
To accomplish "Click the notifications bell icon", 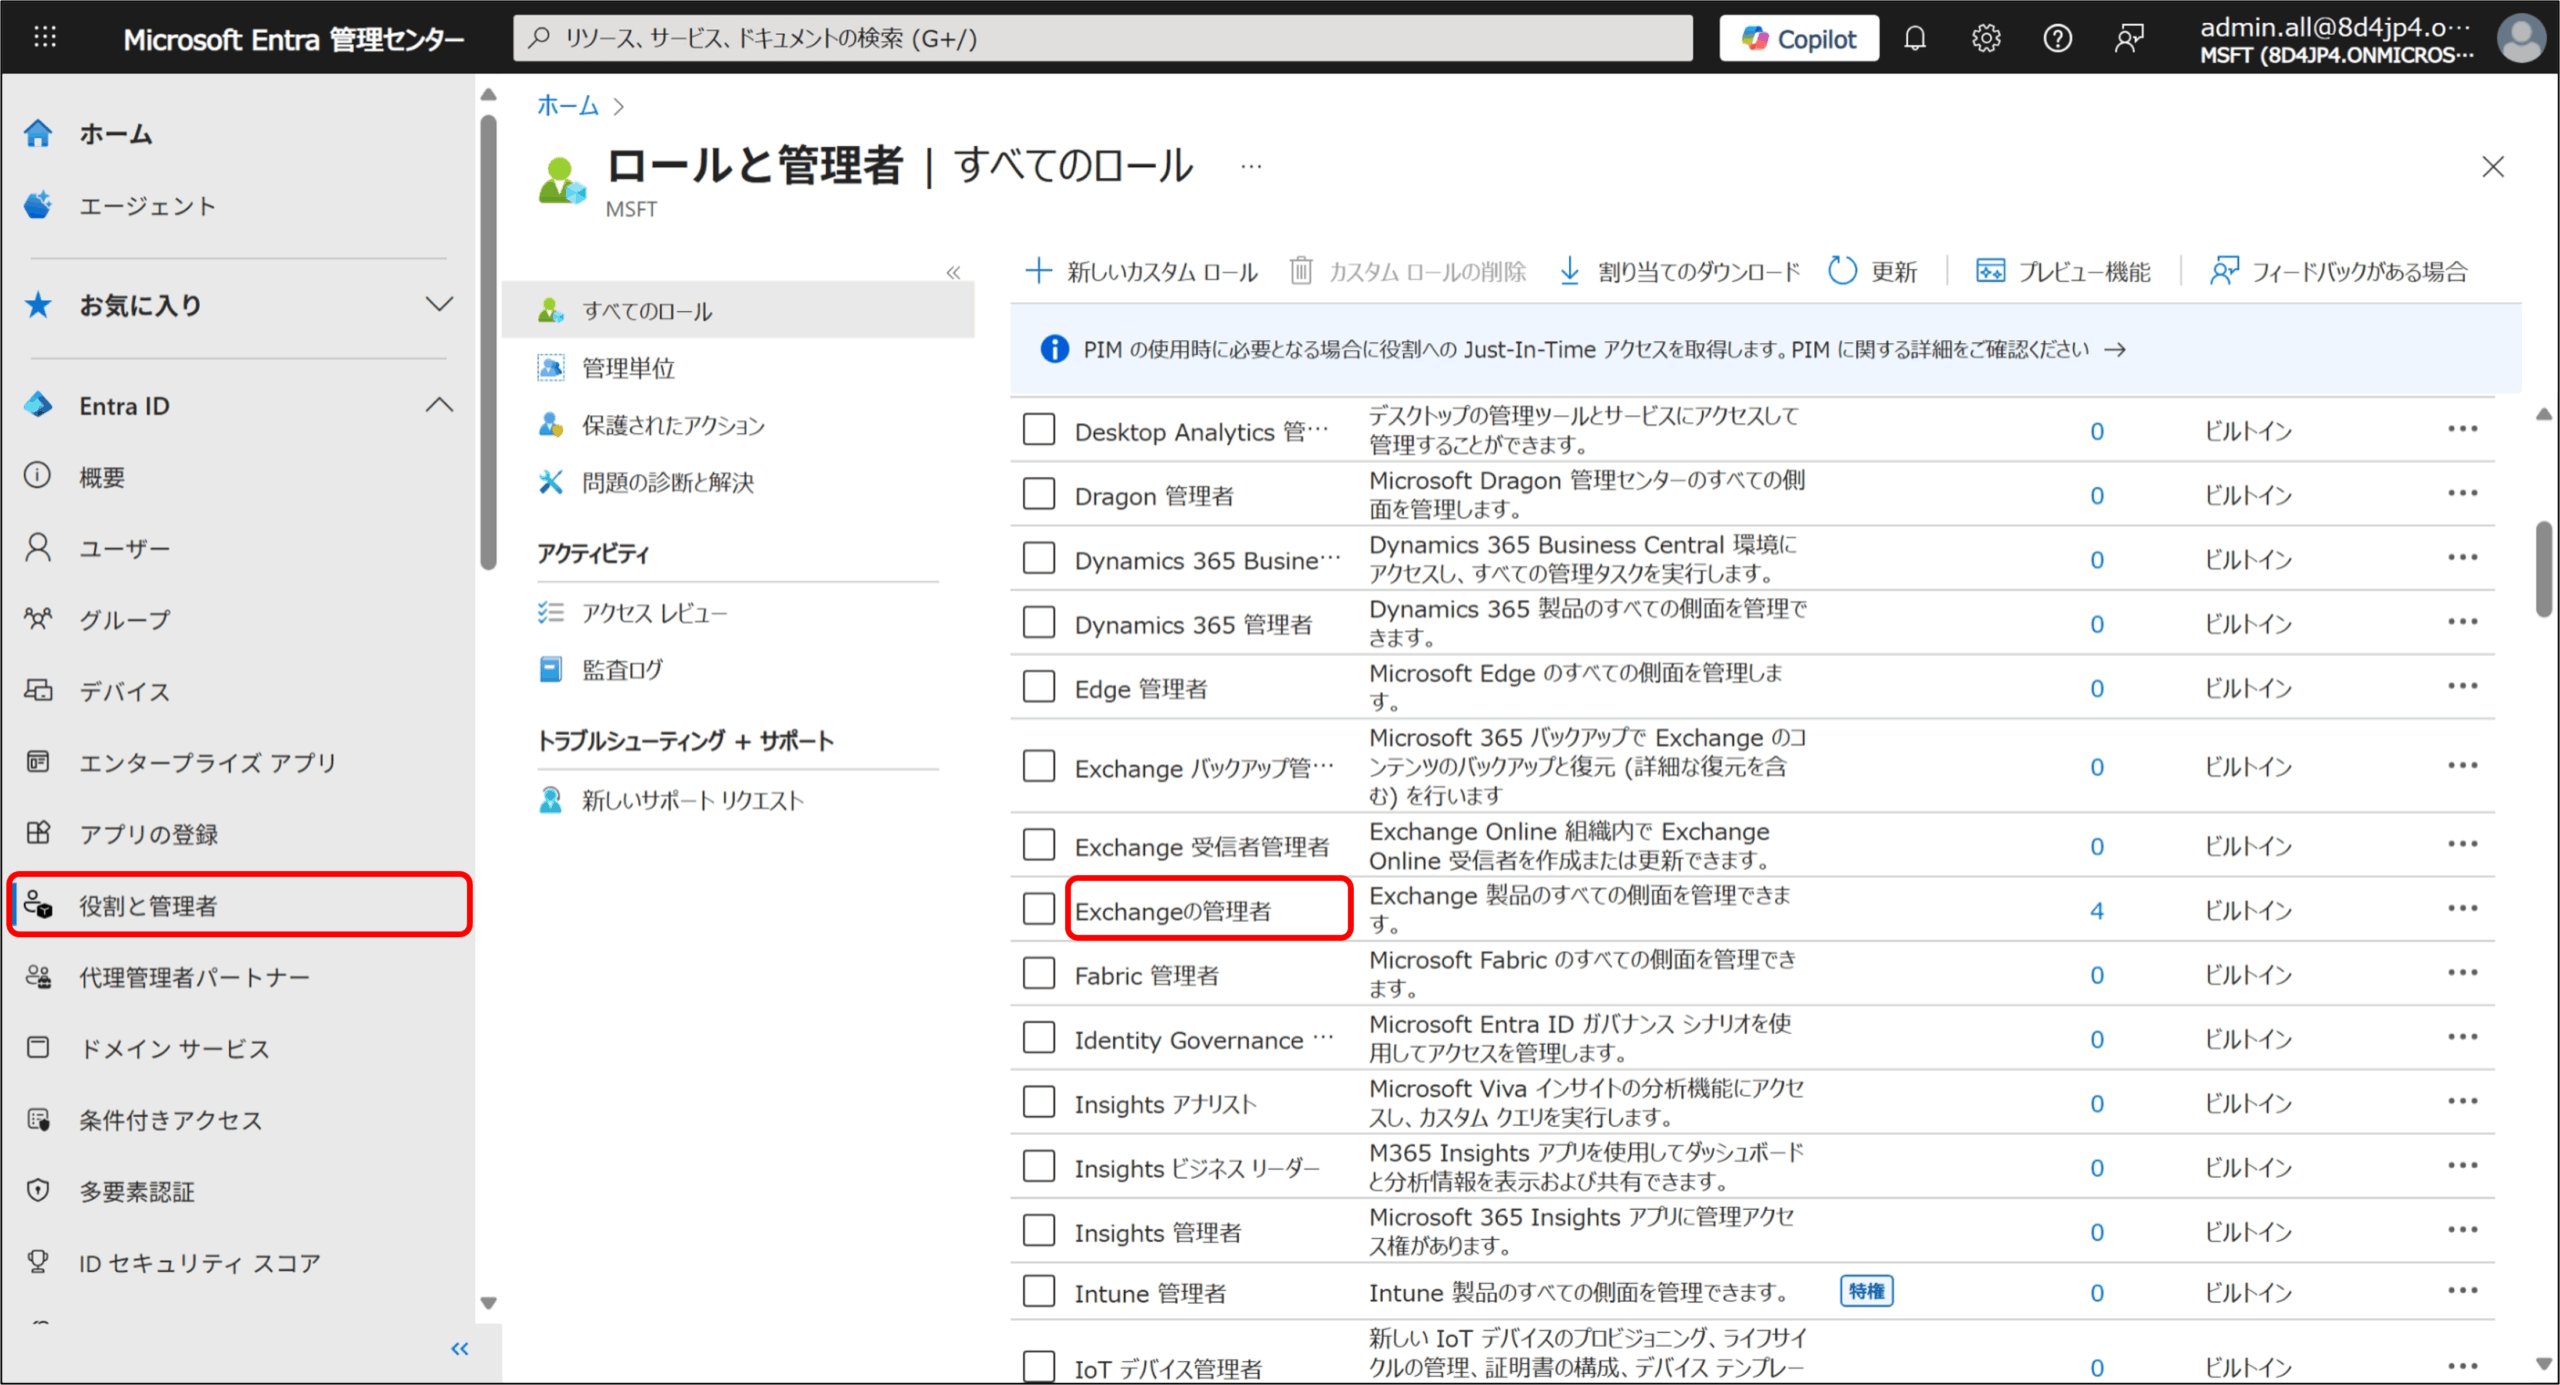I will point(1914,39).
